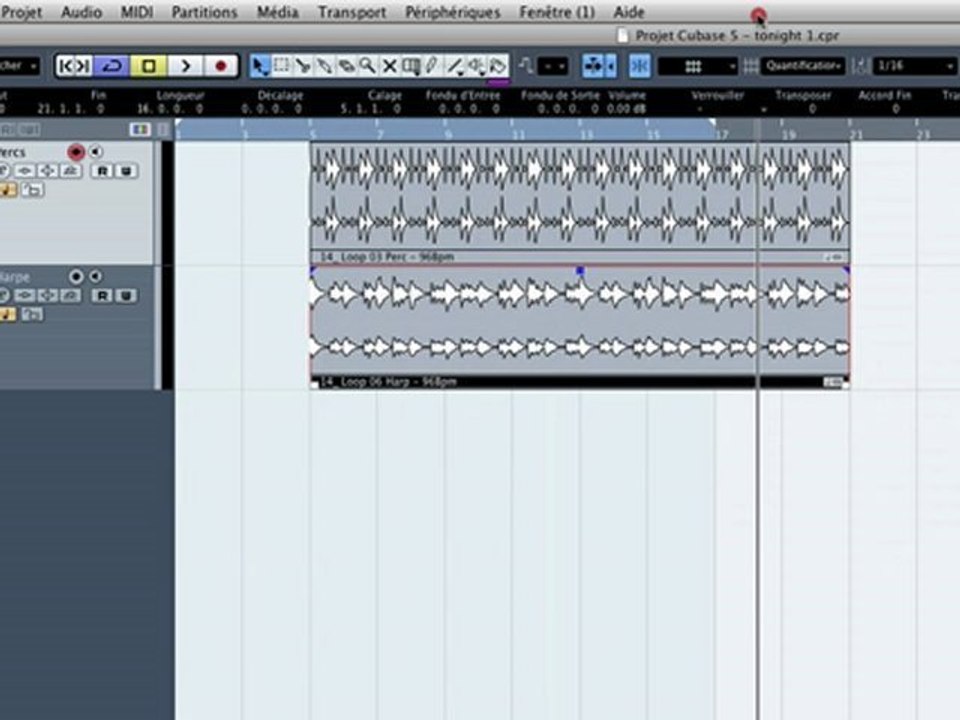This screenshot has height=720, width=960.
Task: Select the Split scissors tool
Action: pyautogui.click(x=303, y=66)
